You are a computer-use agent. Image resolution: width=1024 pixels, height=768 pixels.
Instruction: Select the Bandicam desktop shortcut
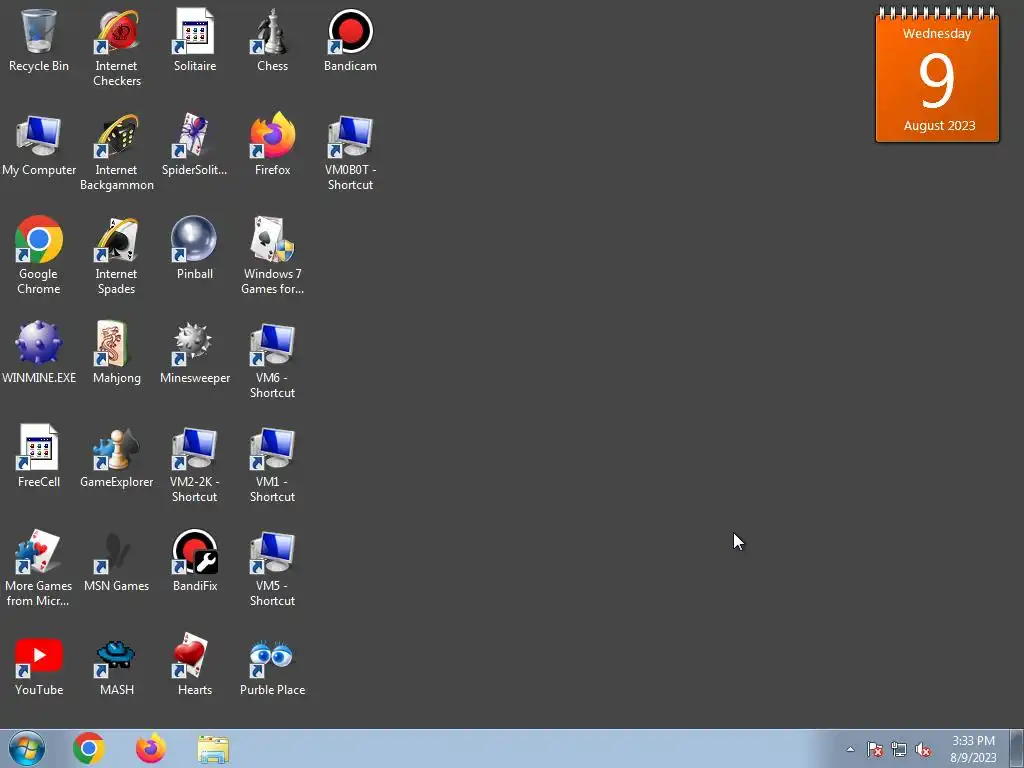pos(350,40)
